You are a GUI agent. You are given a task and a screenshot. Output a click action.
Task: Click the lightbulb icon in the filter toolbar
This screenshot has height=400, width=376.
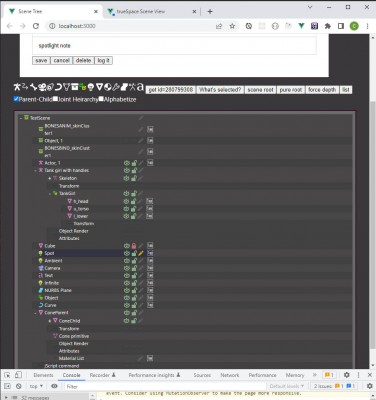coord(91,87)
